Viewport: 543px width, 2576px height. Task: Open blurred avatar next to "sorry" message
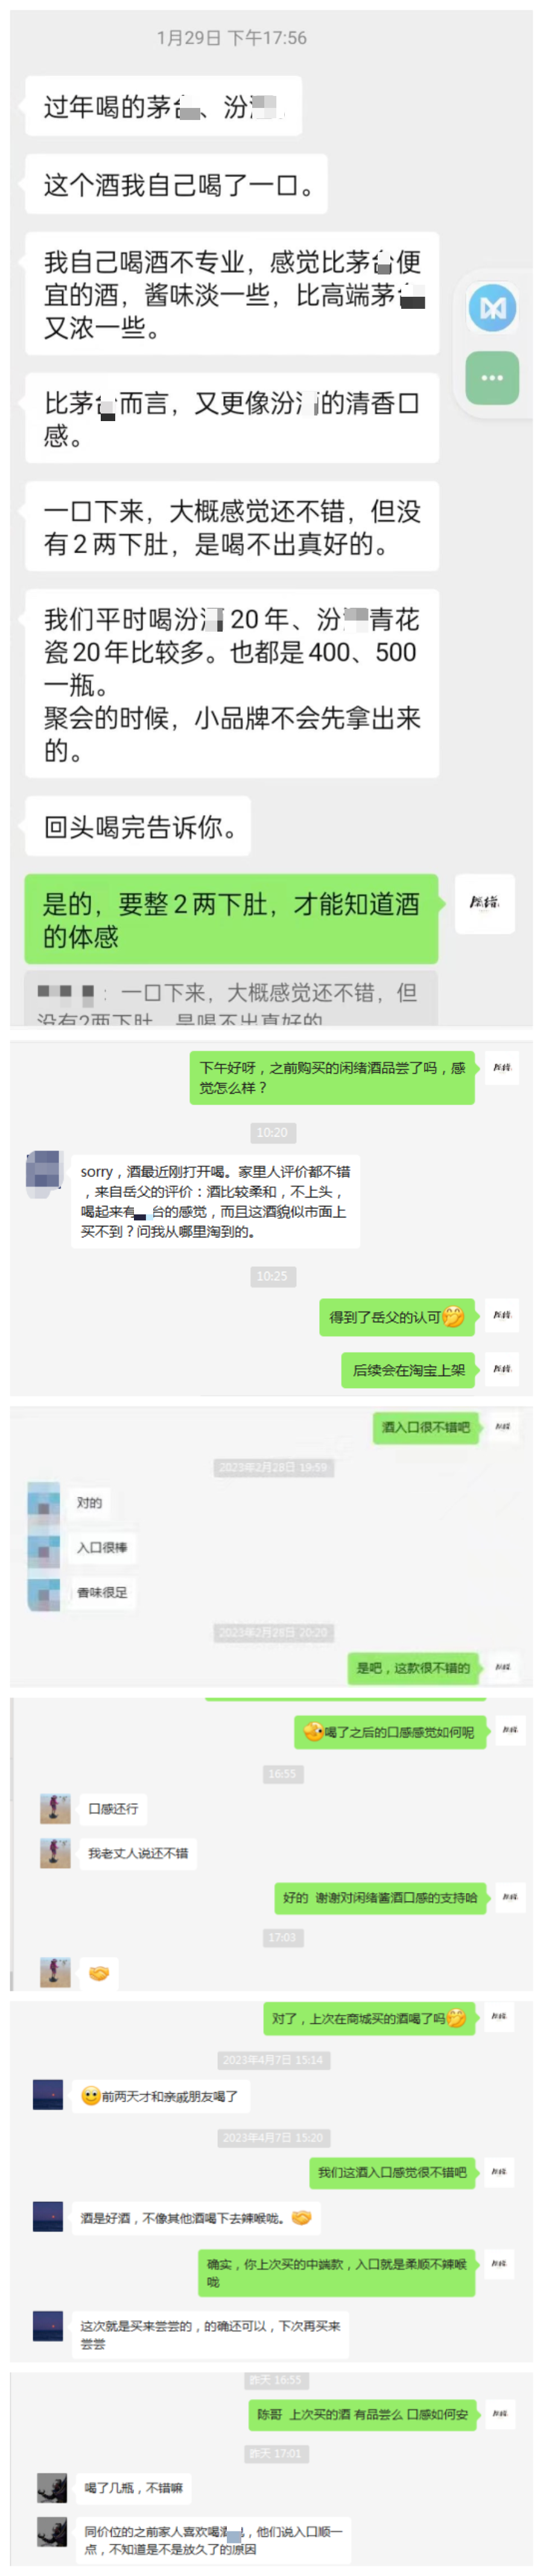[x=45, y=1174]
